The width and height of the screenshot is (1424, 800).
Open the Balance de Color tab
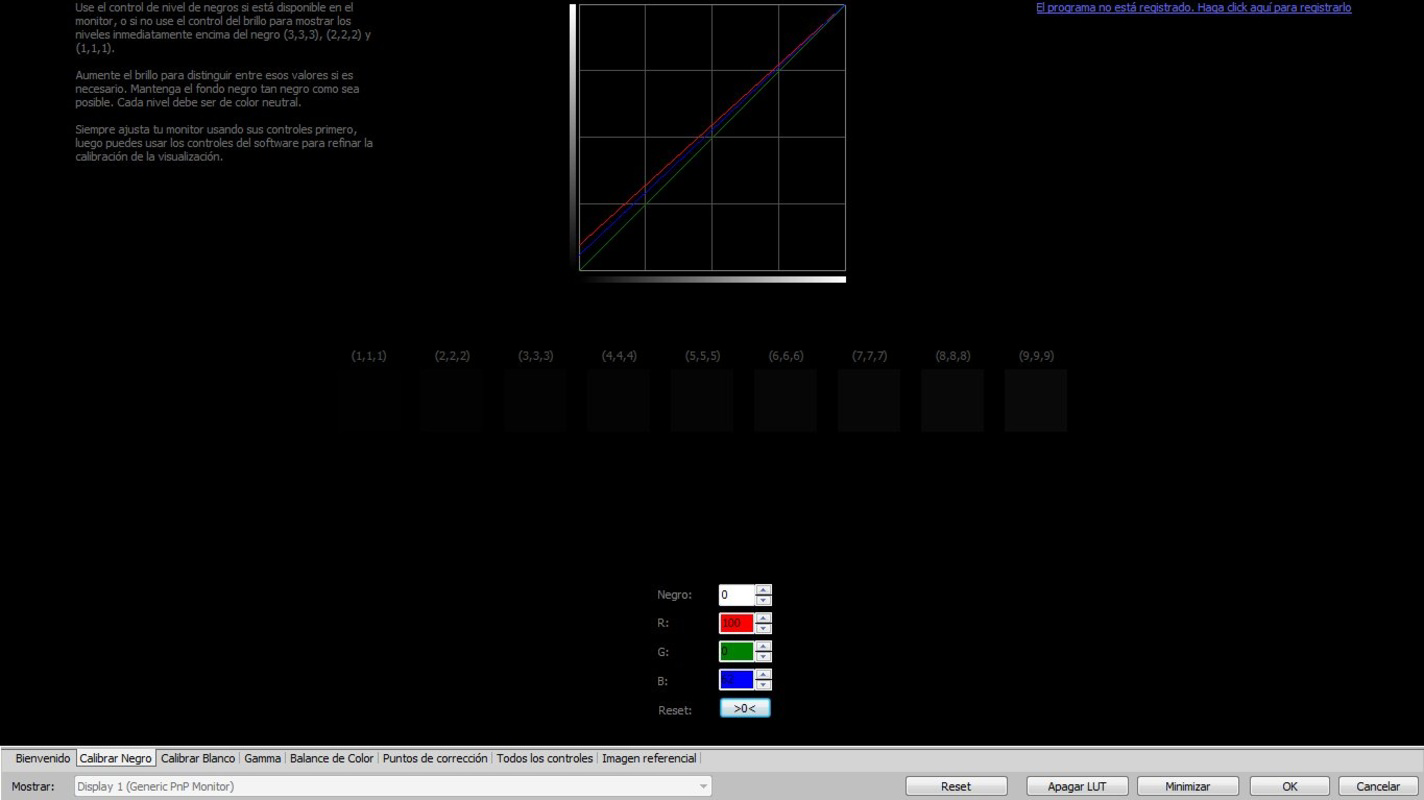tap(331, 758)
